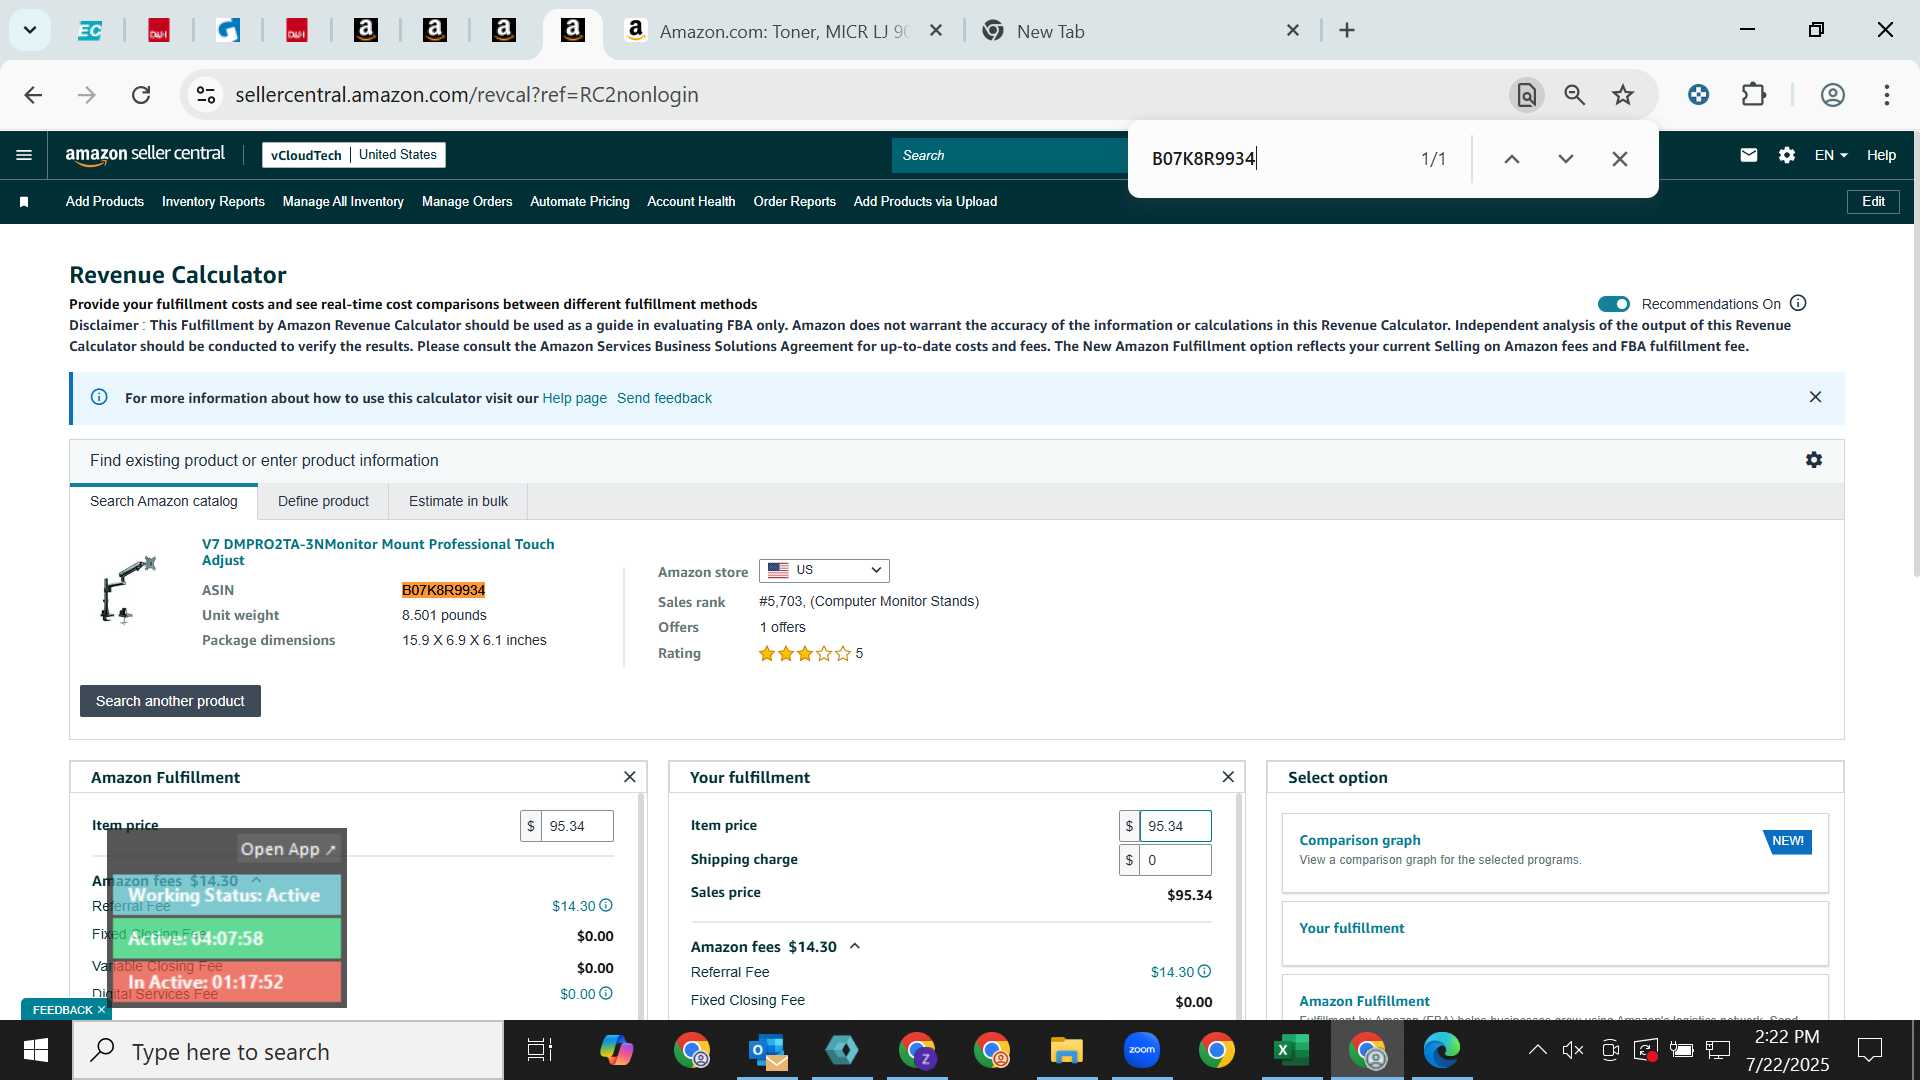The height and width of the screenshot is (1080, 1920).
Task: Close the Amazon Fulfillment panel
Action: click(x=629, y=777)
